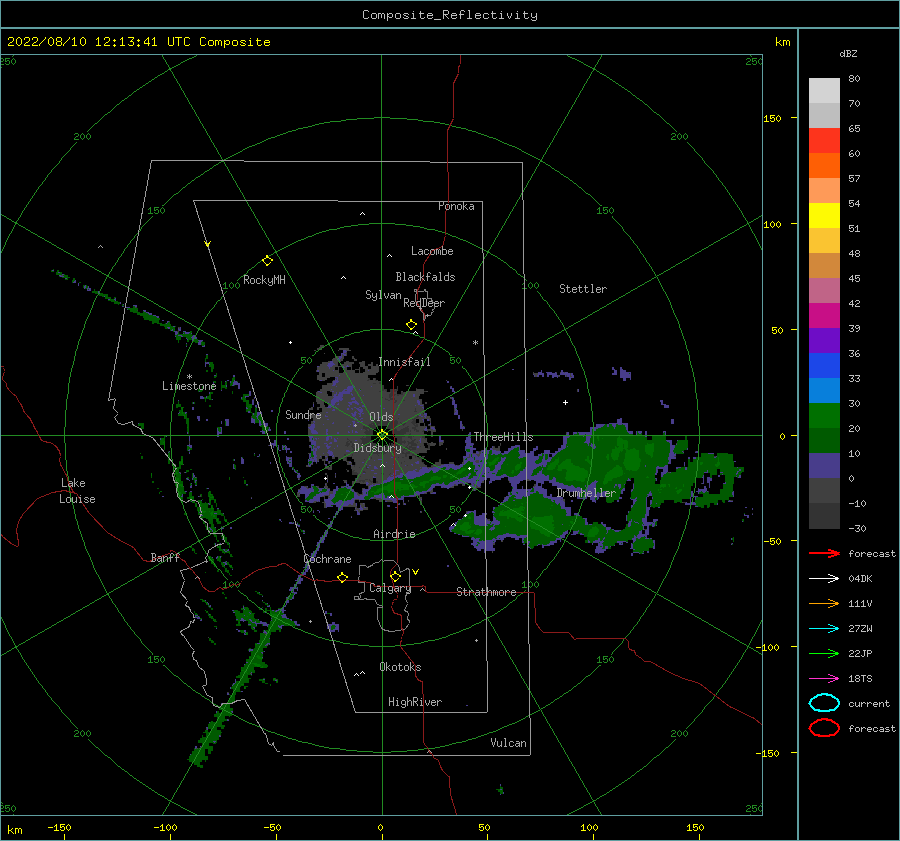Pick the royal blue swatch in dBZ scale
Image resolution: width=900 pixels, height=841 pixels.
point(824,366)
